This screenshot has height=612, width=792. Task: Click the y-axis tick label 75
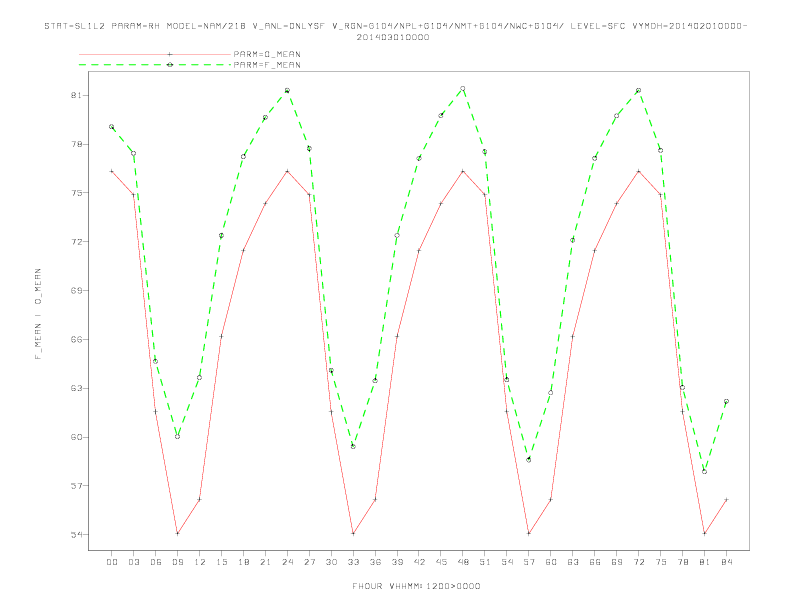click(77, 193)
